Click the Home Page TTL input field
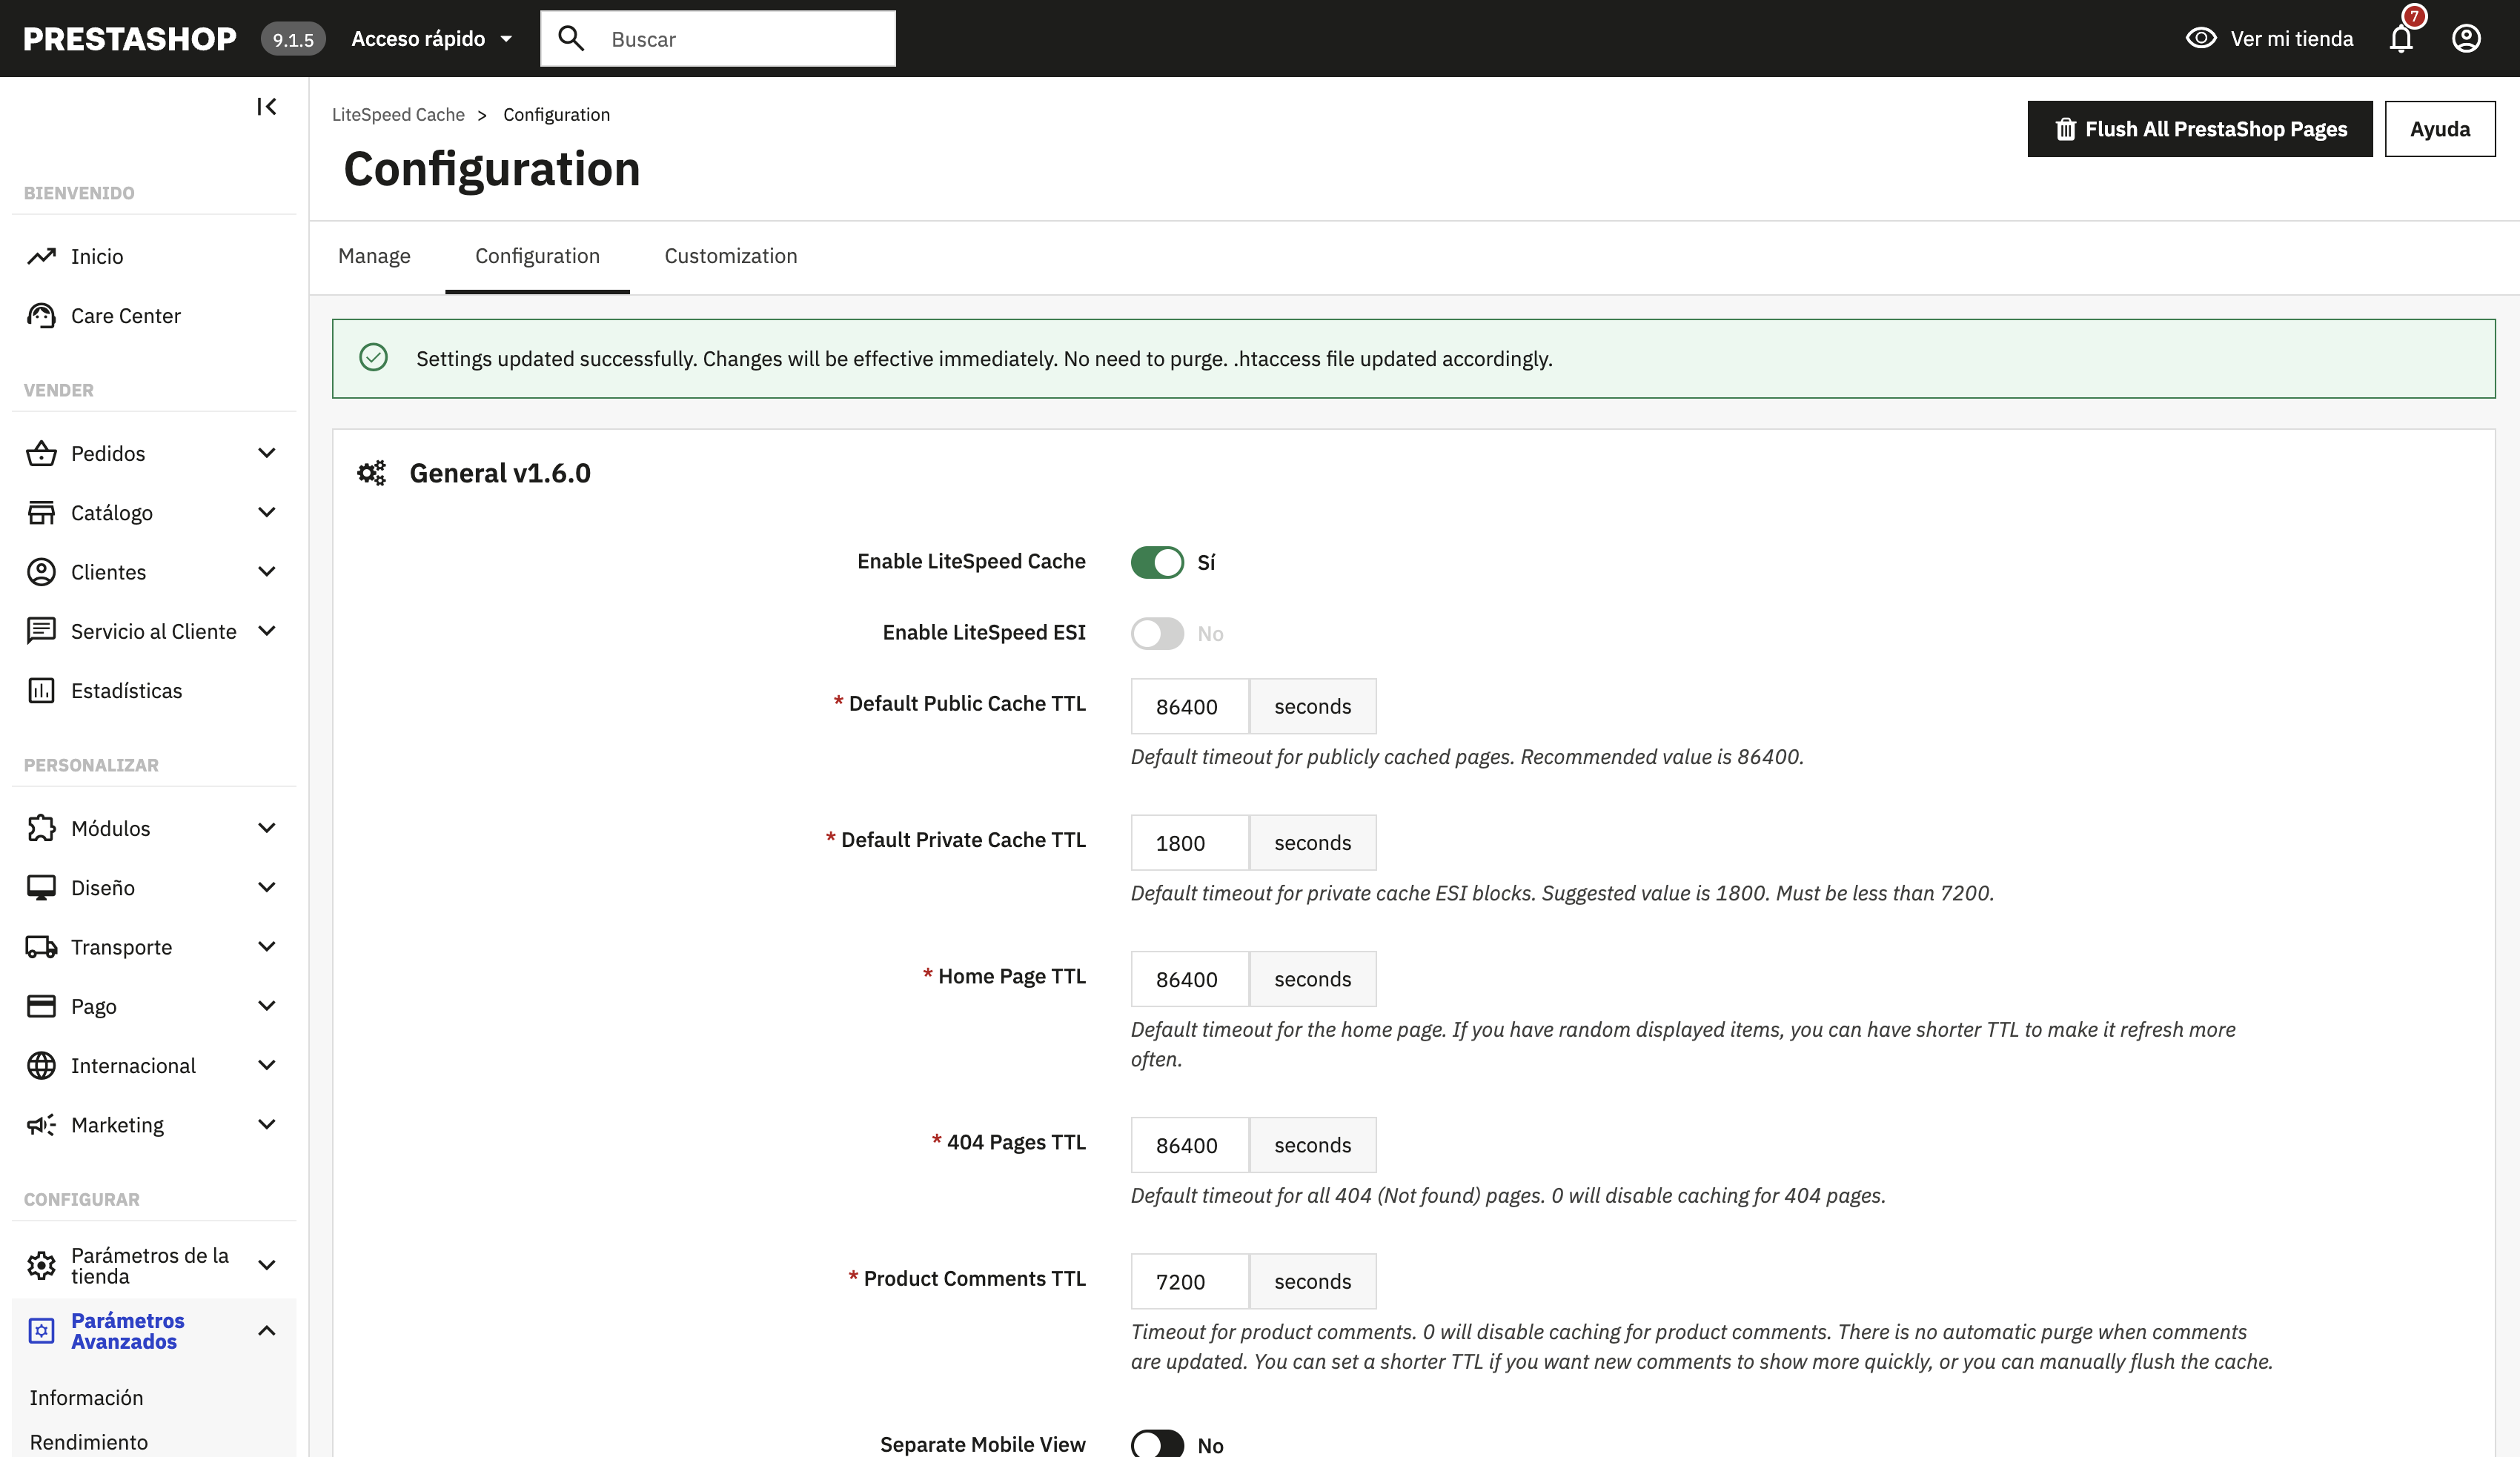The image size is (2520, 1457). point(1189,979)
